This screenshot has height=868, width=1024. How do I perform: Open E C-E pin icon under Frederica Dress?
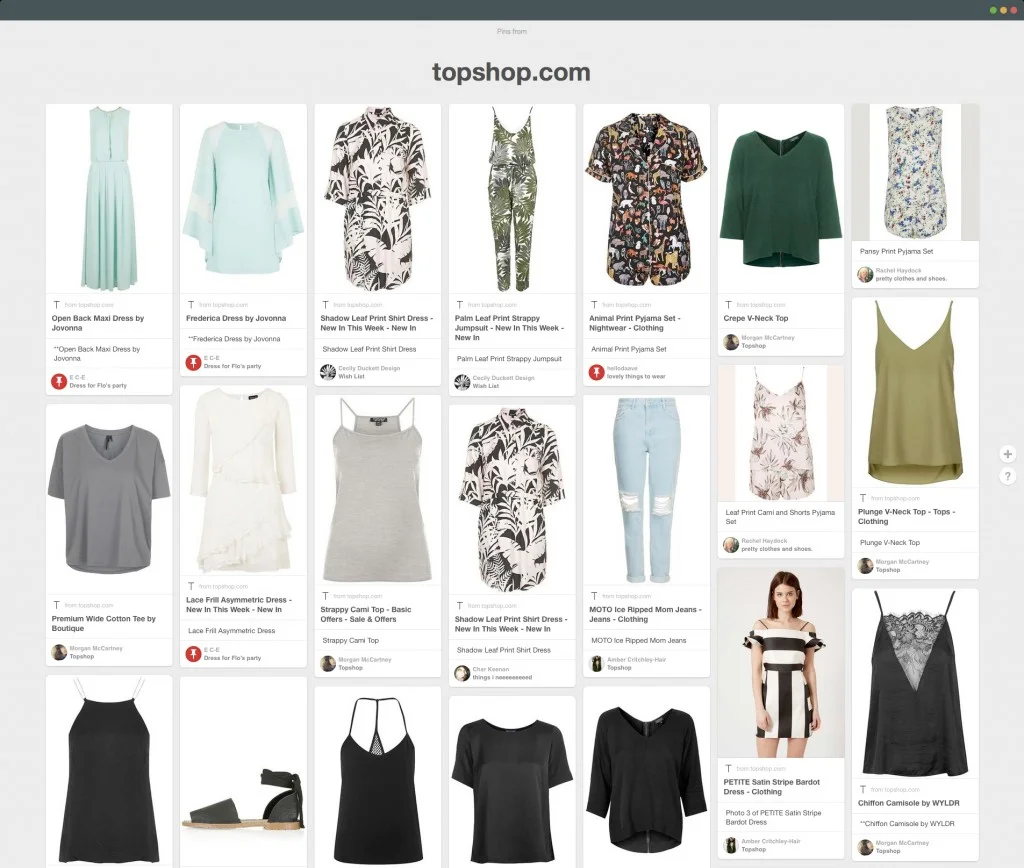point(193,362)
